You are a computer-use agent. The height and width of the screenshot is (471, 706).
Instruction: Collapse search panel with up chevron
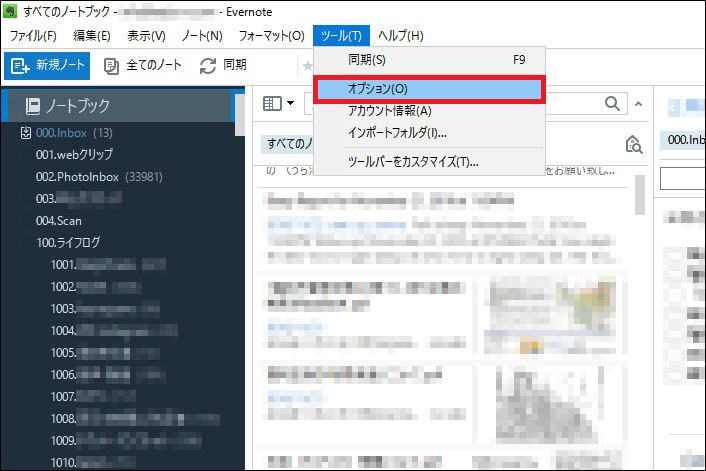point(638,104)
